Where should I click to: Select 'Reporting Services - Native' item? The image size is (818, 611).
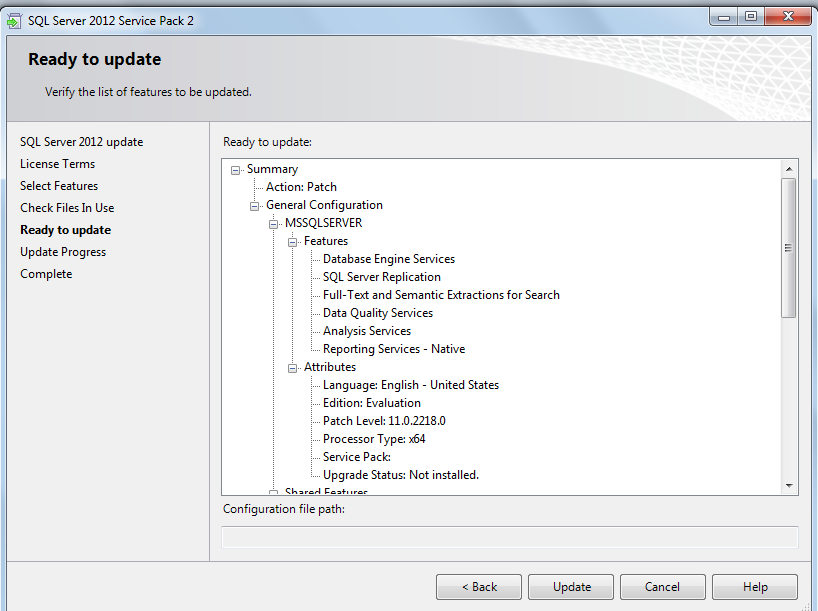click(394, 349)
